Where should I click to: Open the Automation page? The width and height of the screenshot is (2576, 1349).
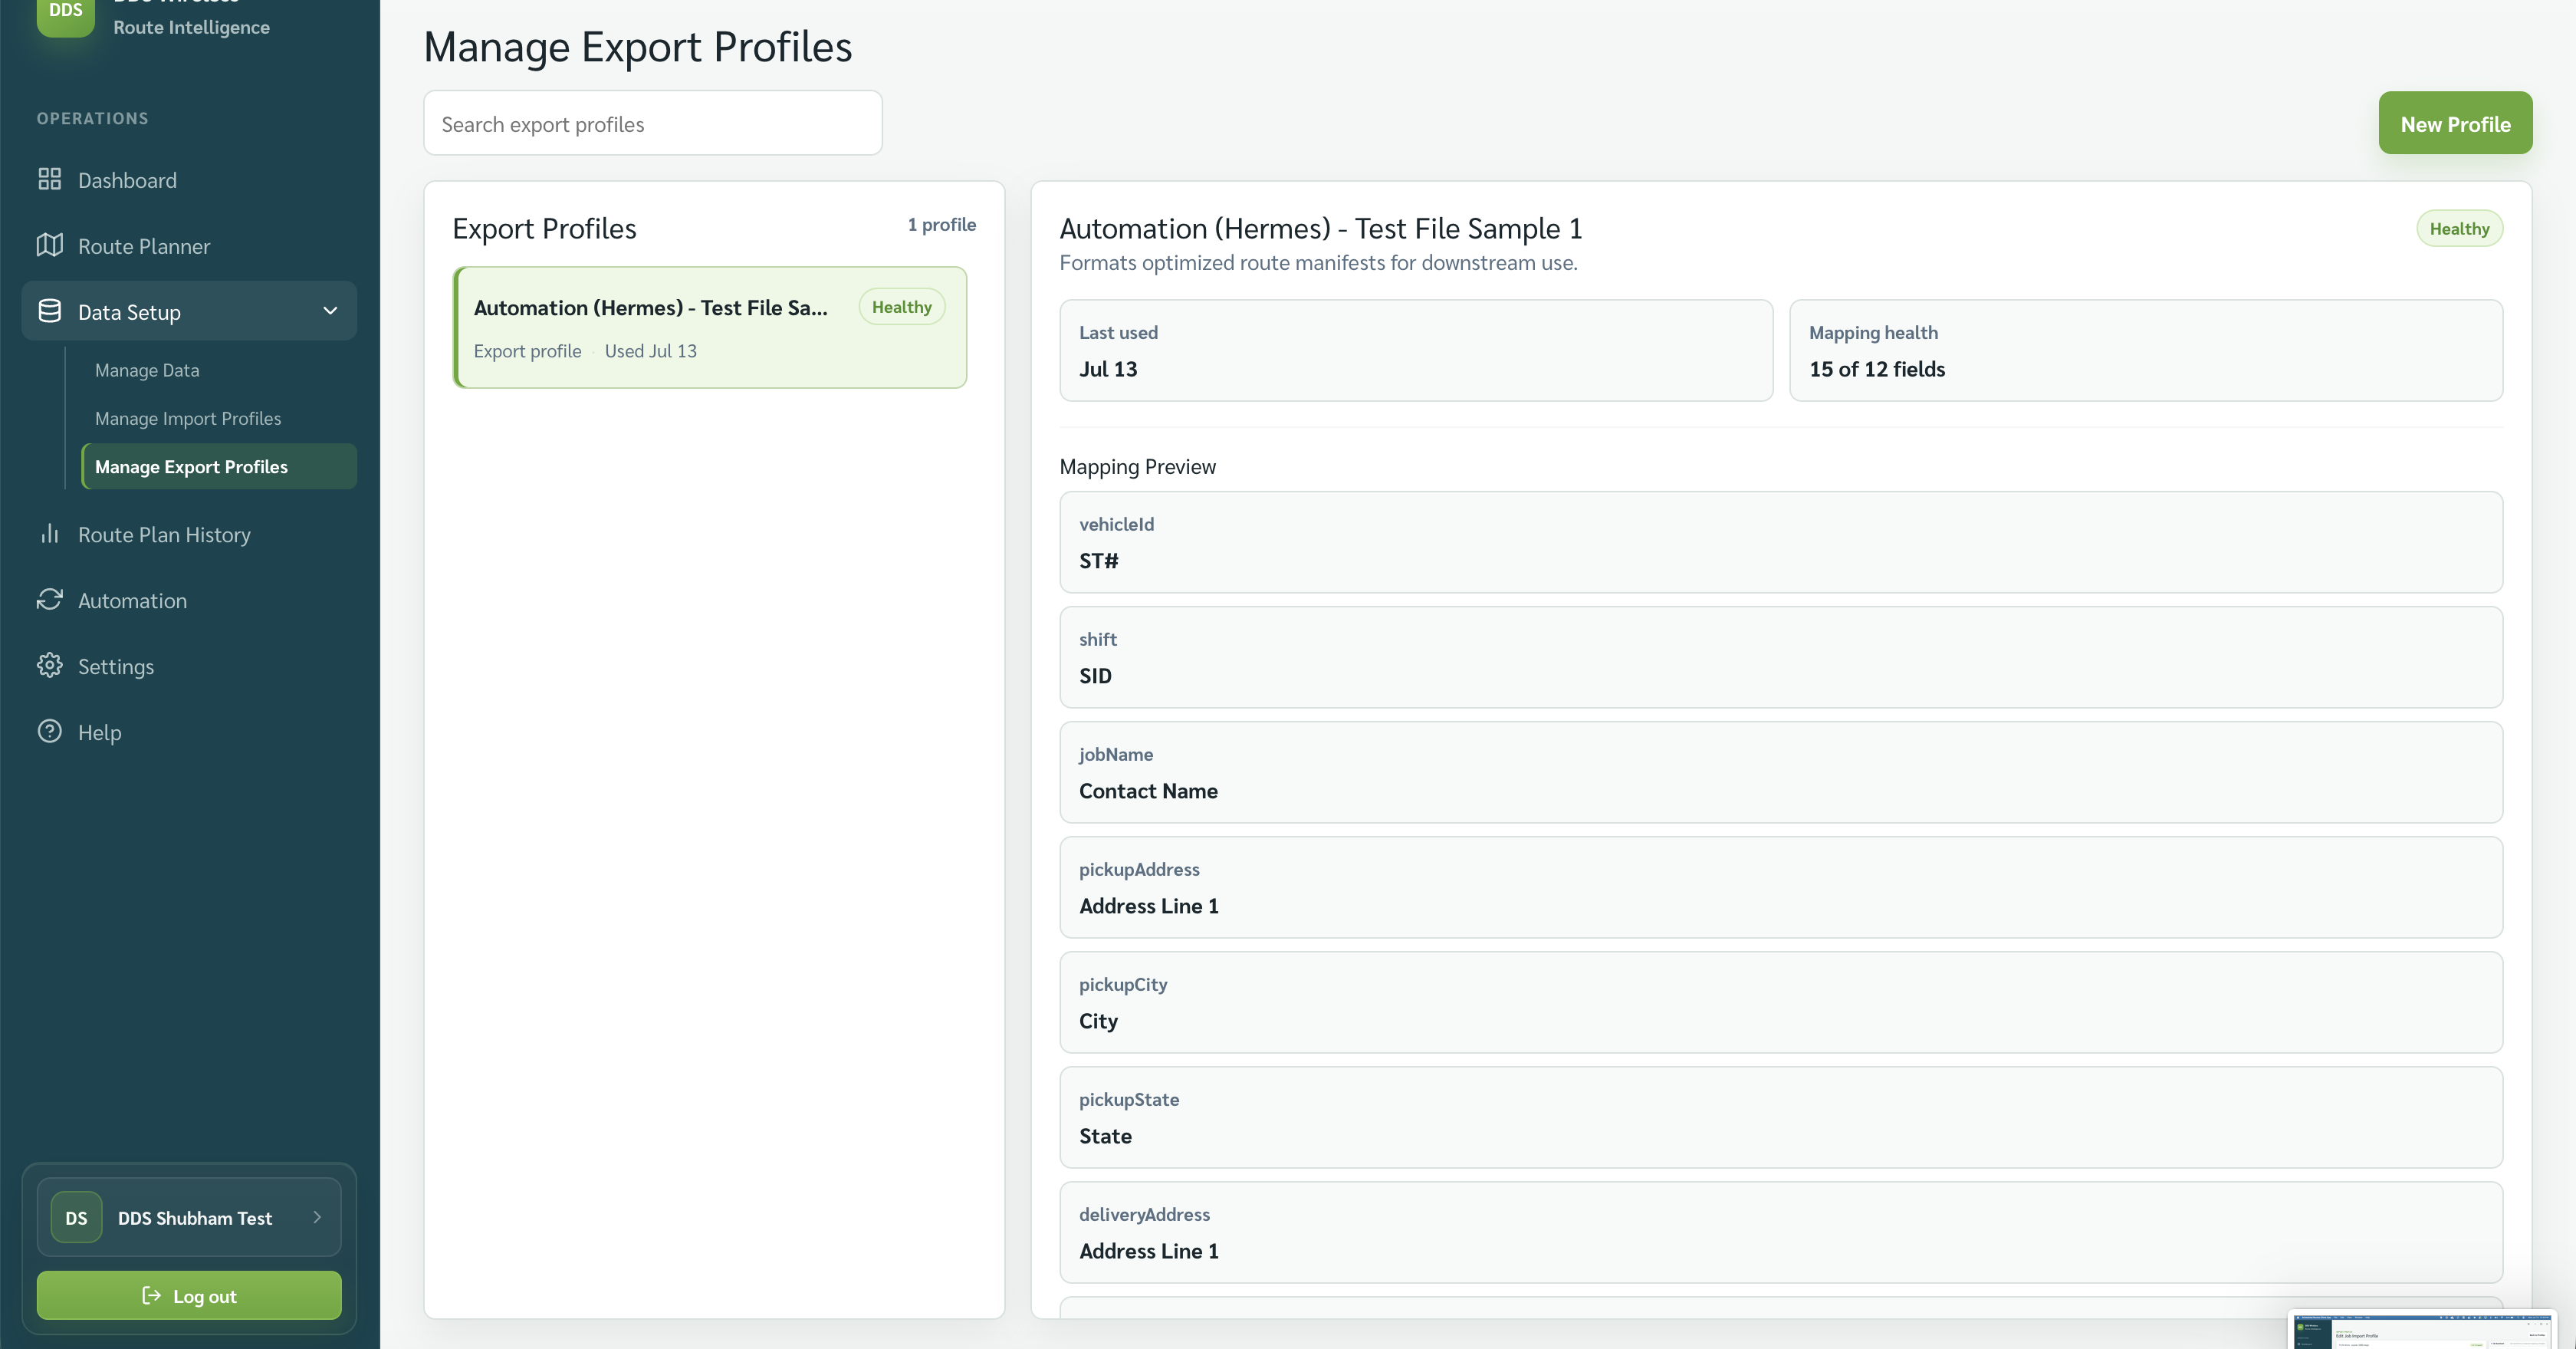click(189, 601)
